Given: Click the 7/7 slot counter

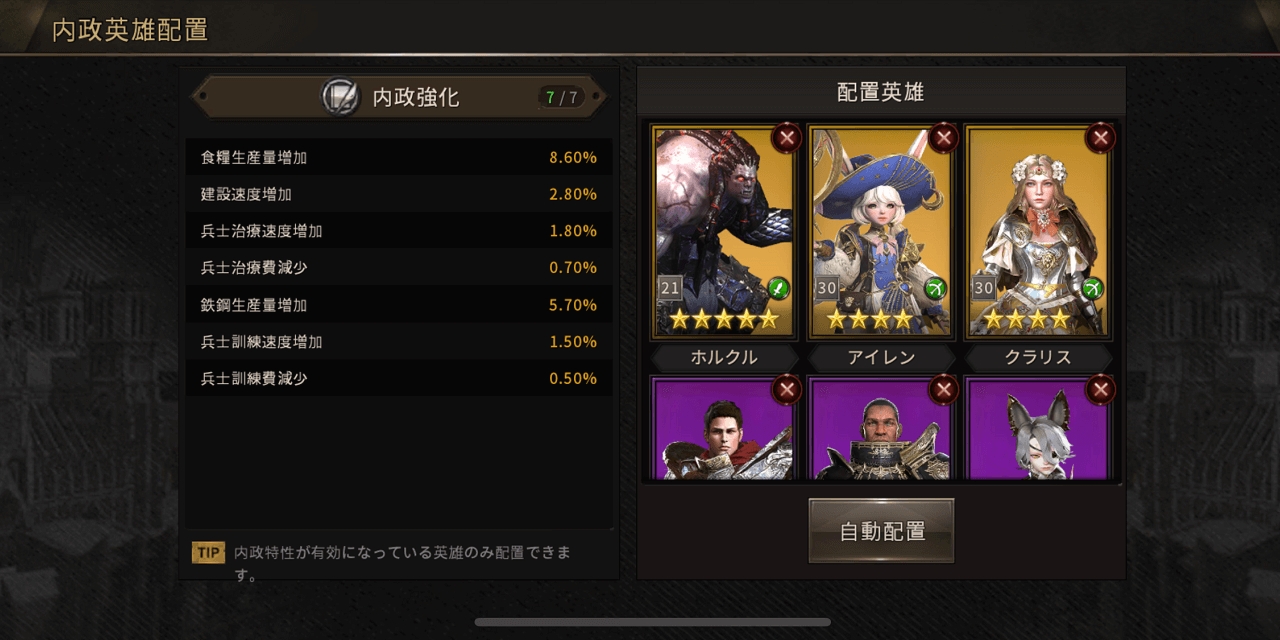Looking at the screenshot, I should coord(561,97).
